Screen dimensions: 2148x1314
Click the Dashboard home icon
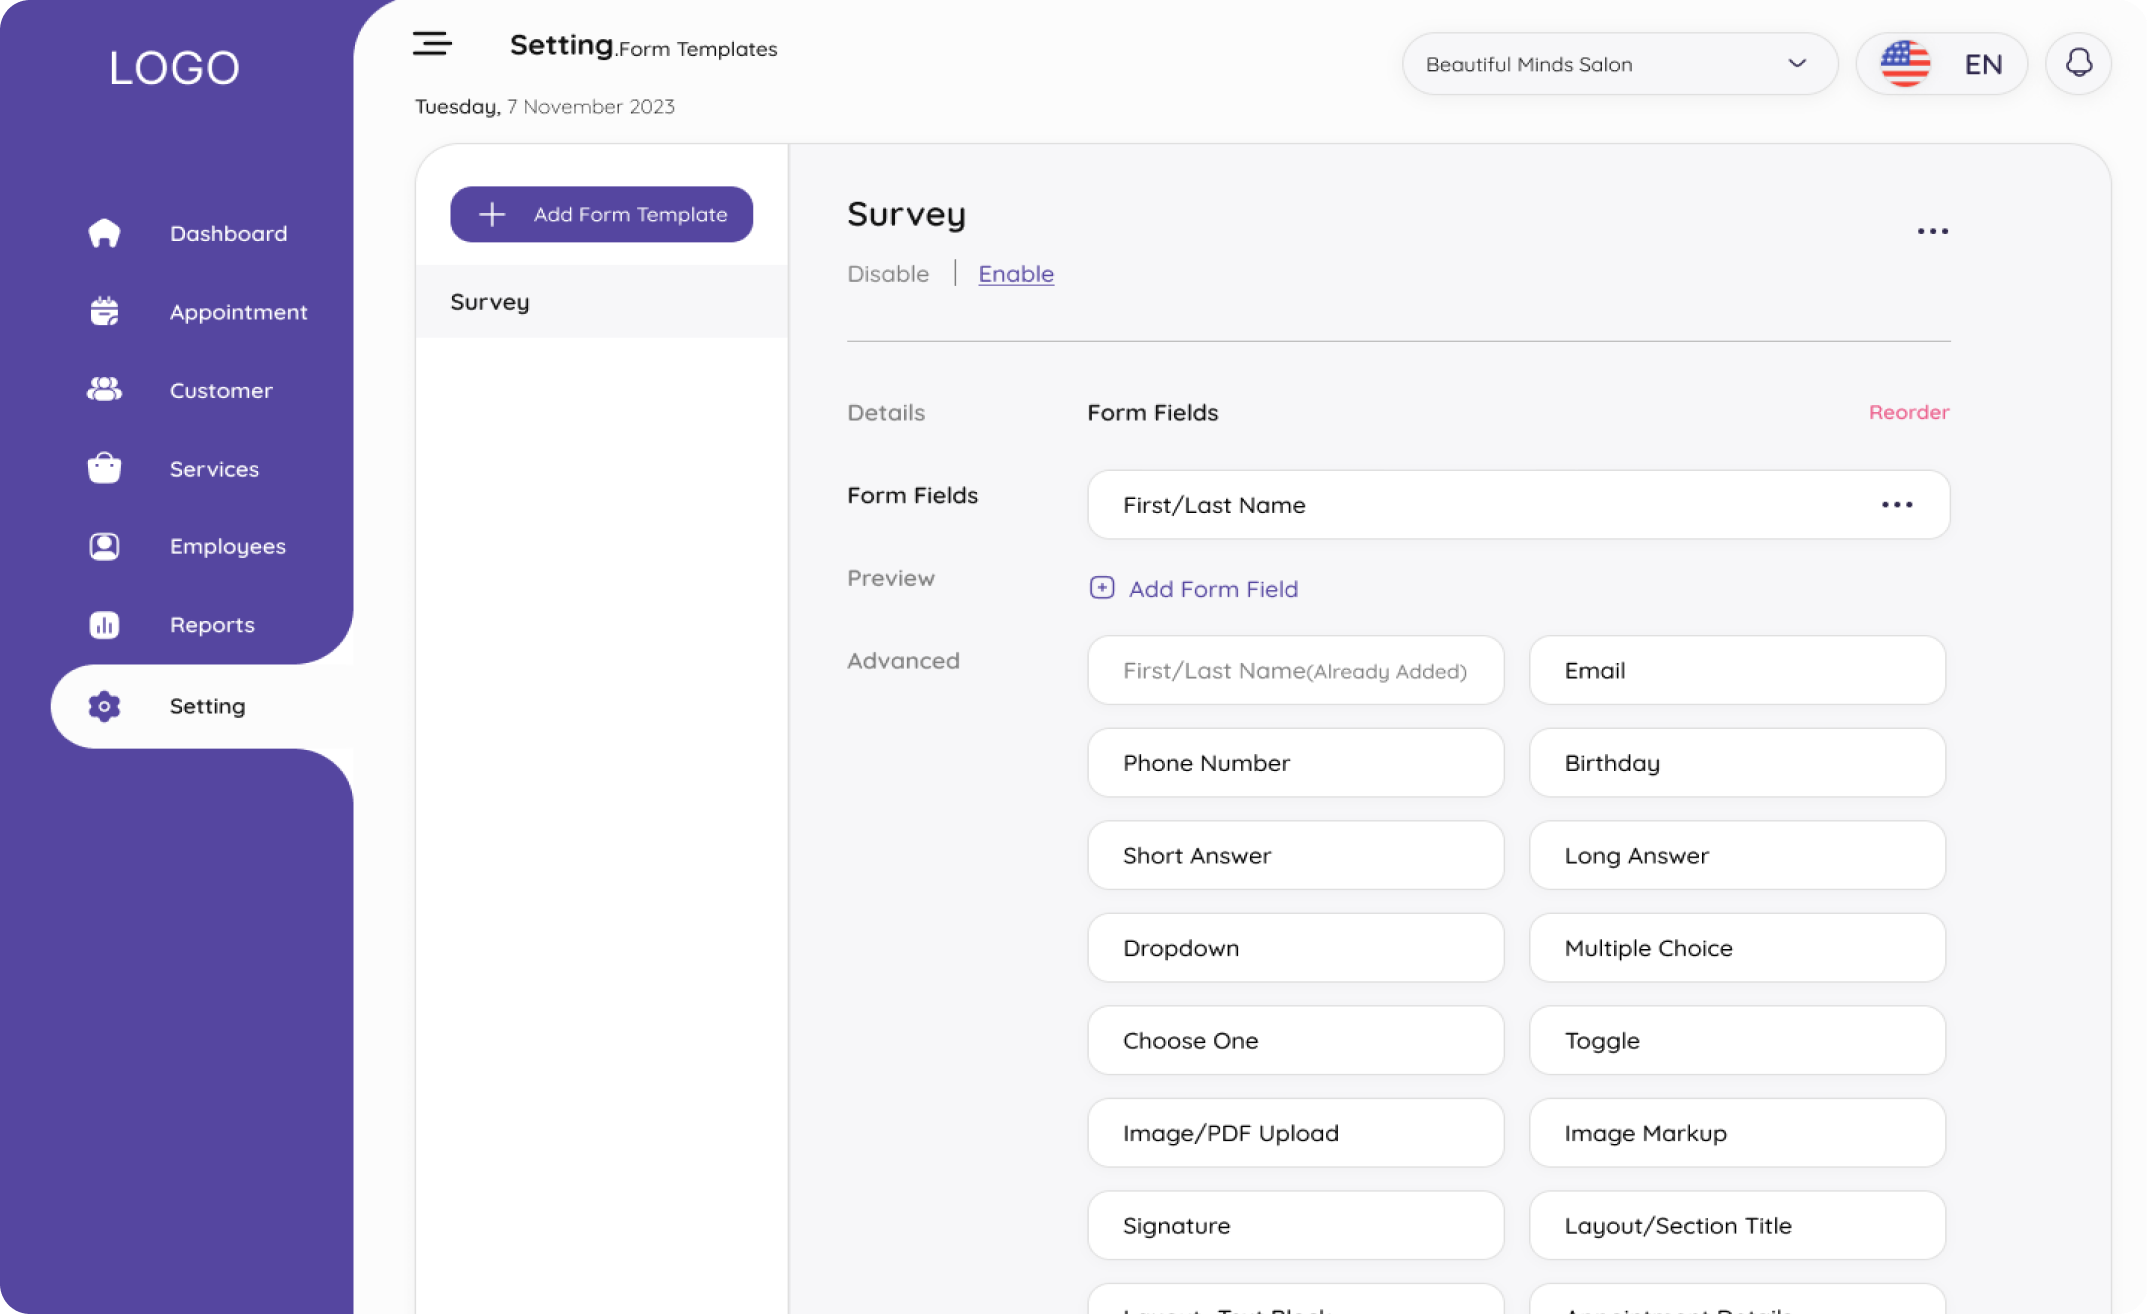point(104,233)
